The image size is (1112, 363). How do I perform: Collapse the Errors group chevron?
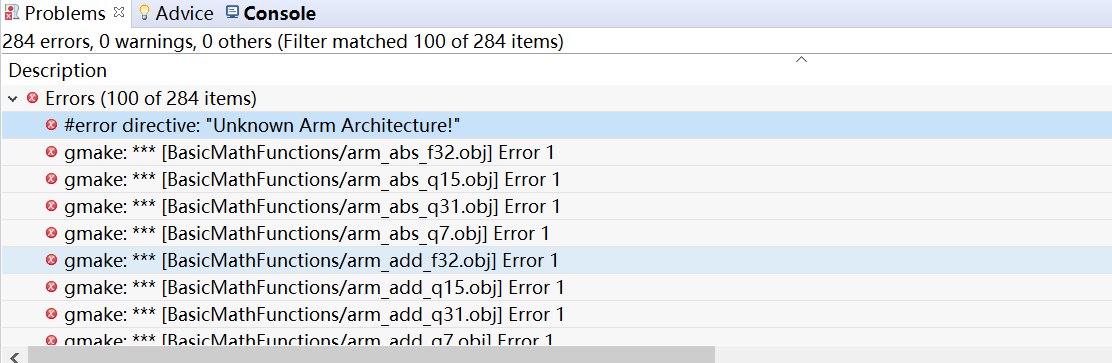(12, 98)
